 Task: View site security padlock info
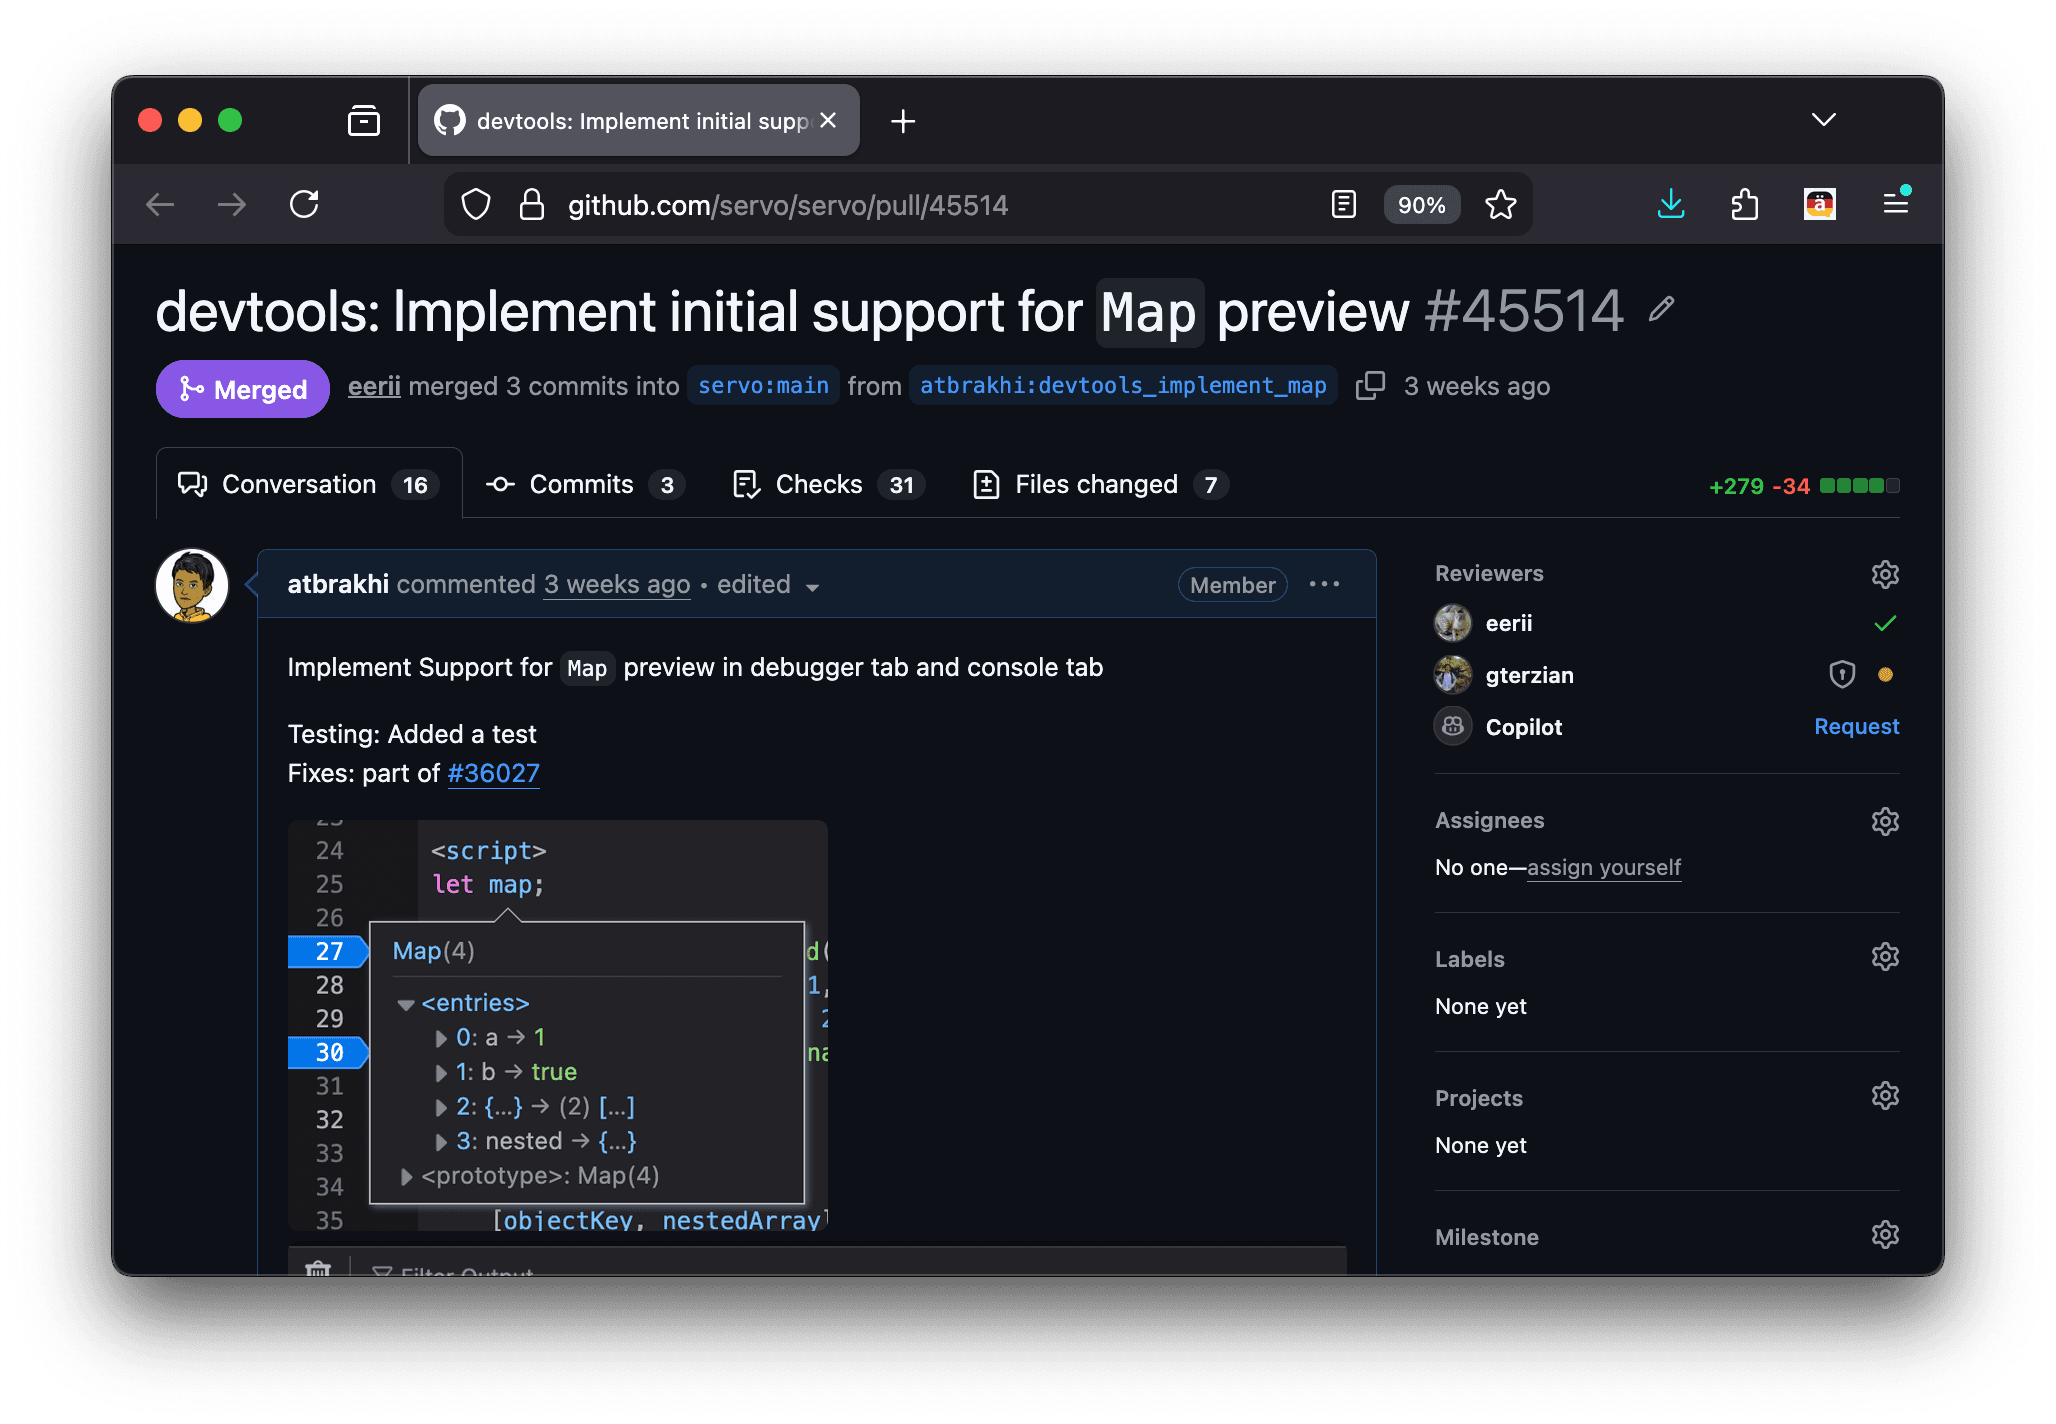[532, 205]
